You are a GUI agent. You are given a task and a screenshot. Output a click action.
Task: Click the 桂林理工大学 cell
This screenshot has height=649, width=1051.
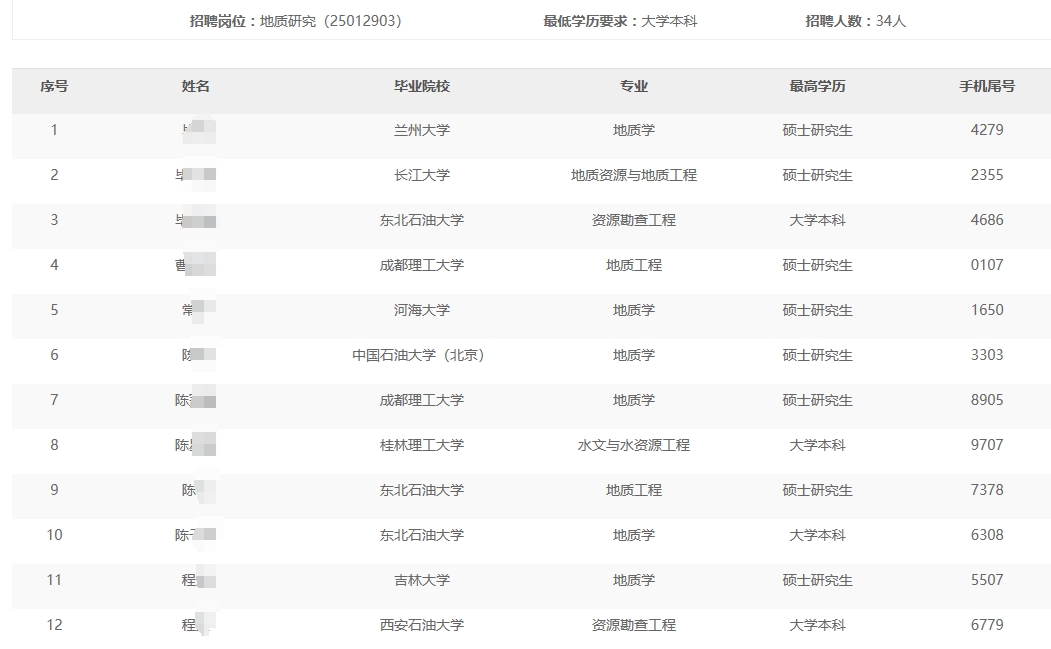point(421,445)
